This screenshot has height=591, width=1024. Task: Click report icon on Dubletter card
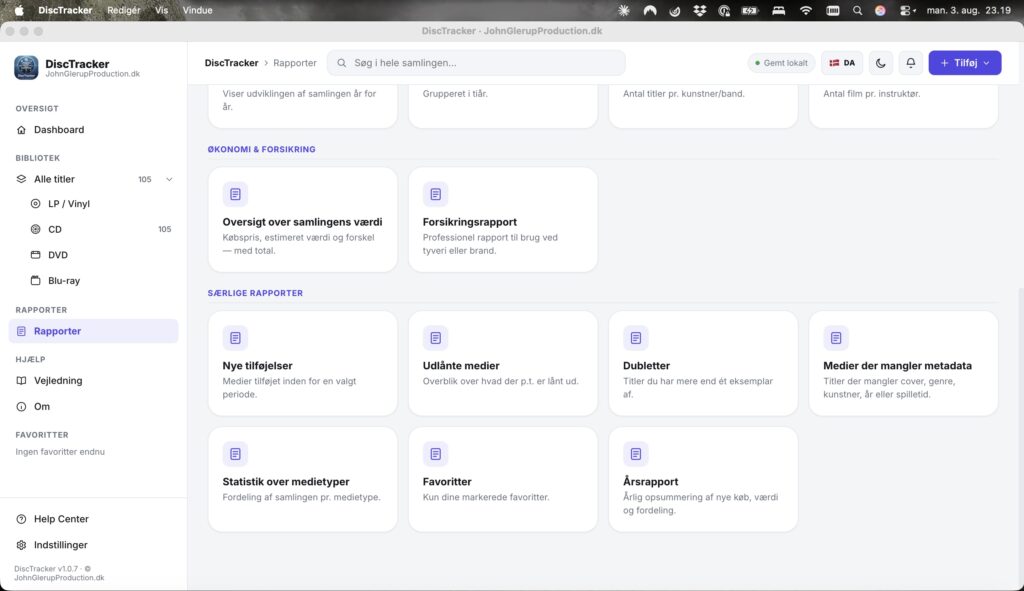point(635,338)
